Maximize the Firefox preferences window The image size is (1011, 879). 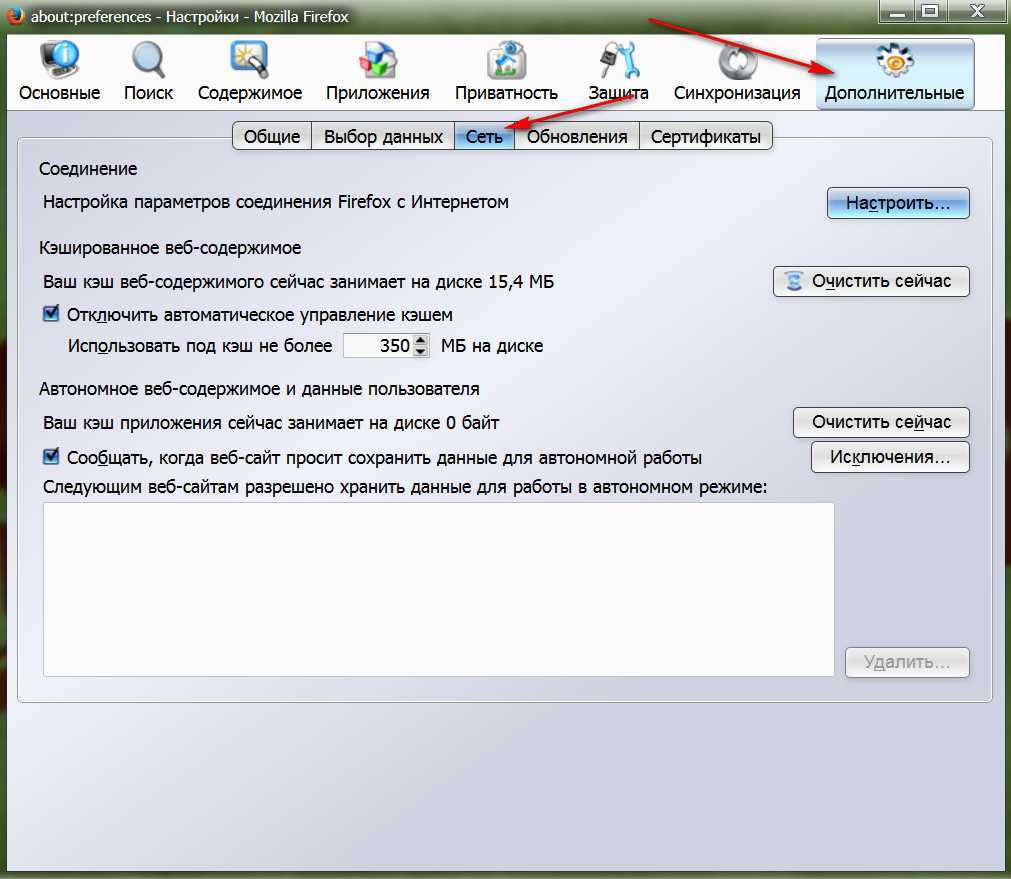(x=930, y=11)
